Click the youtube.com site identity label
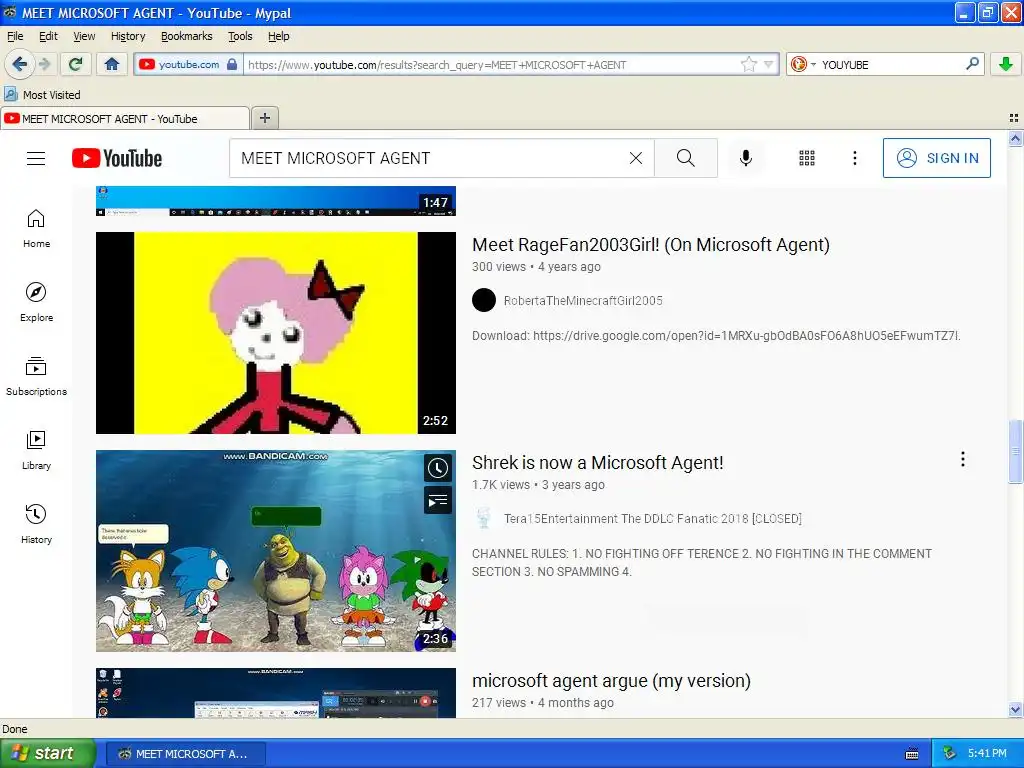Image resolution: width=1024 pixels, height=768 pixels. click(189, 64)
